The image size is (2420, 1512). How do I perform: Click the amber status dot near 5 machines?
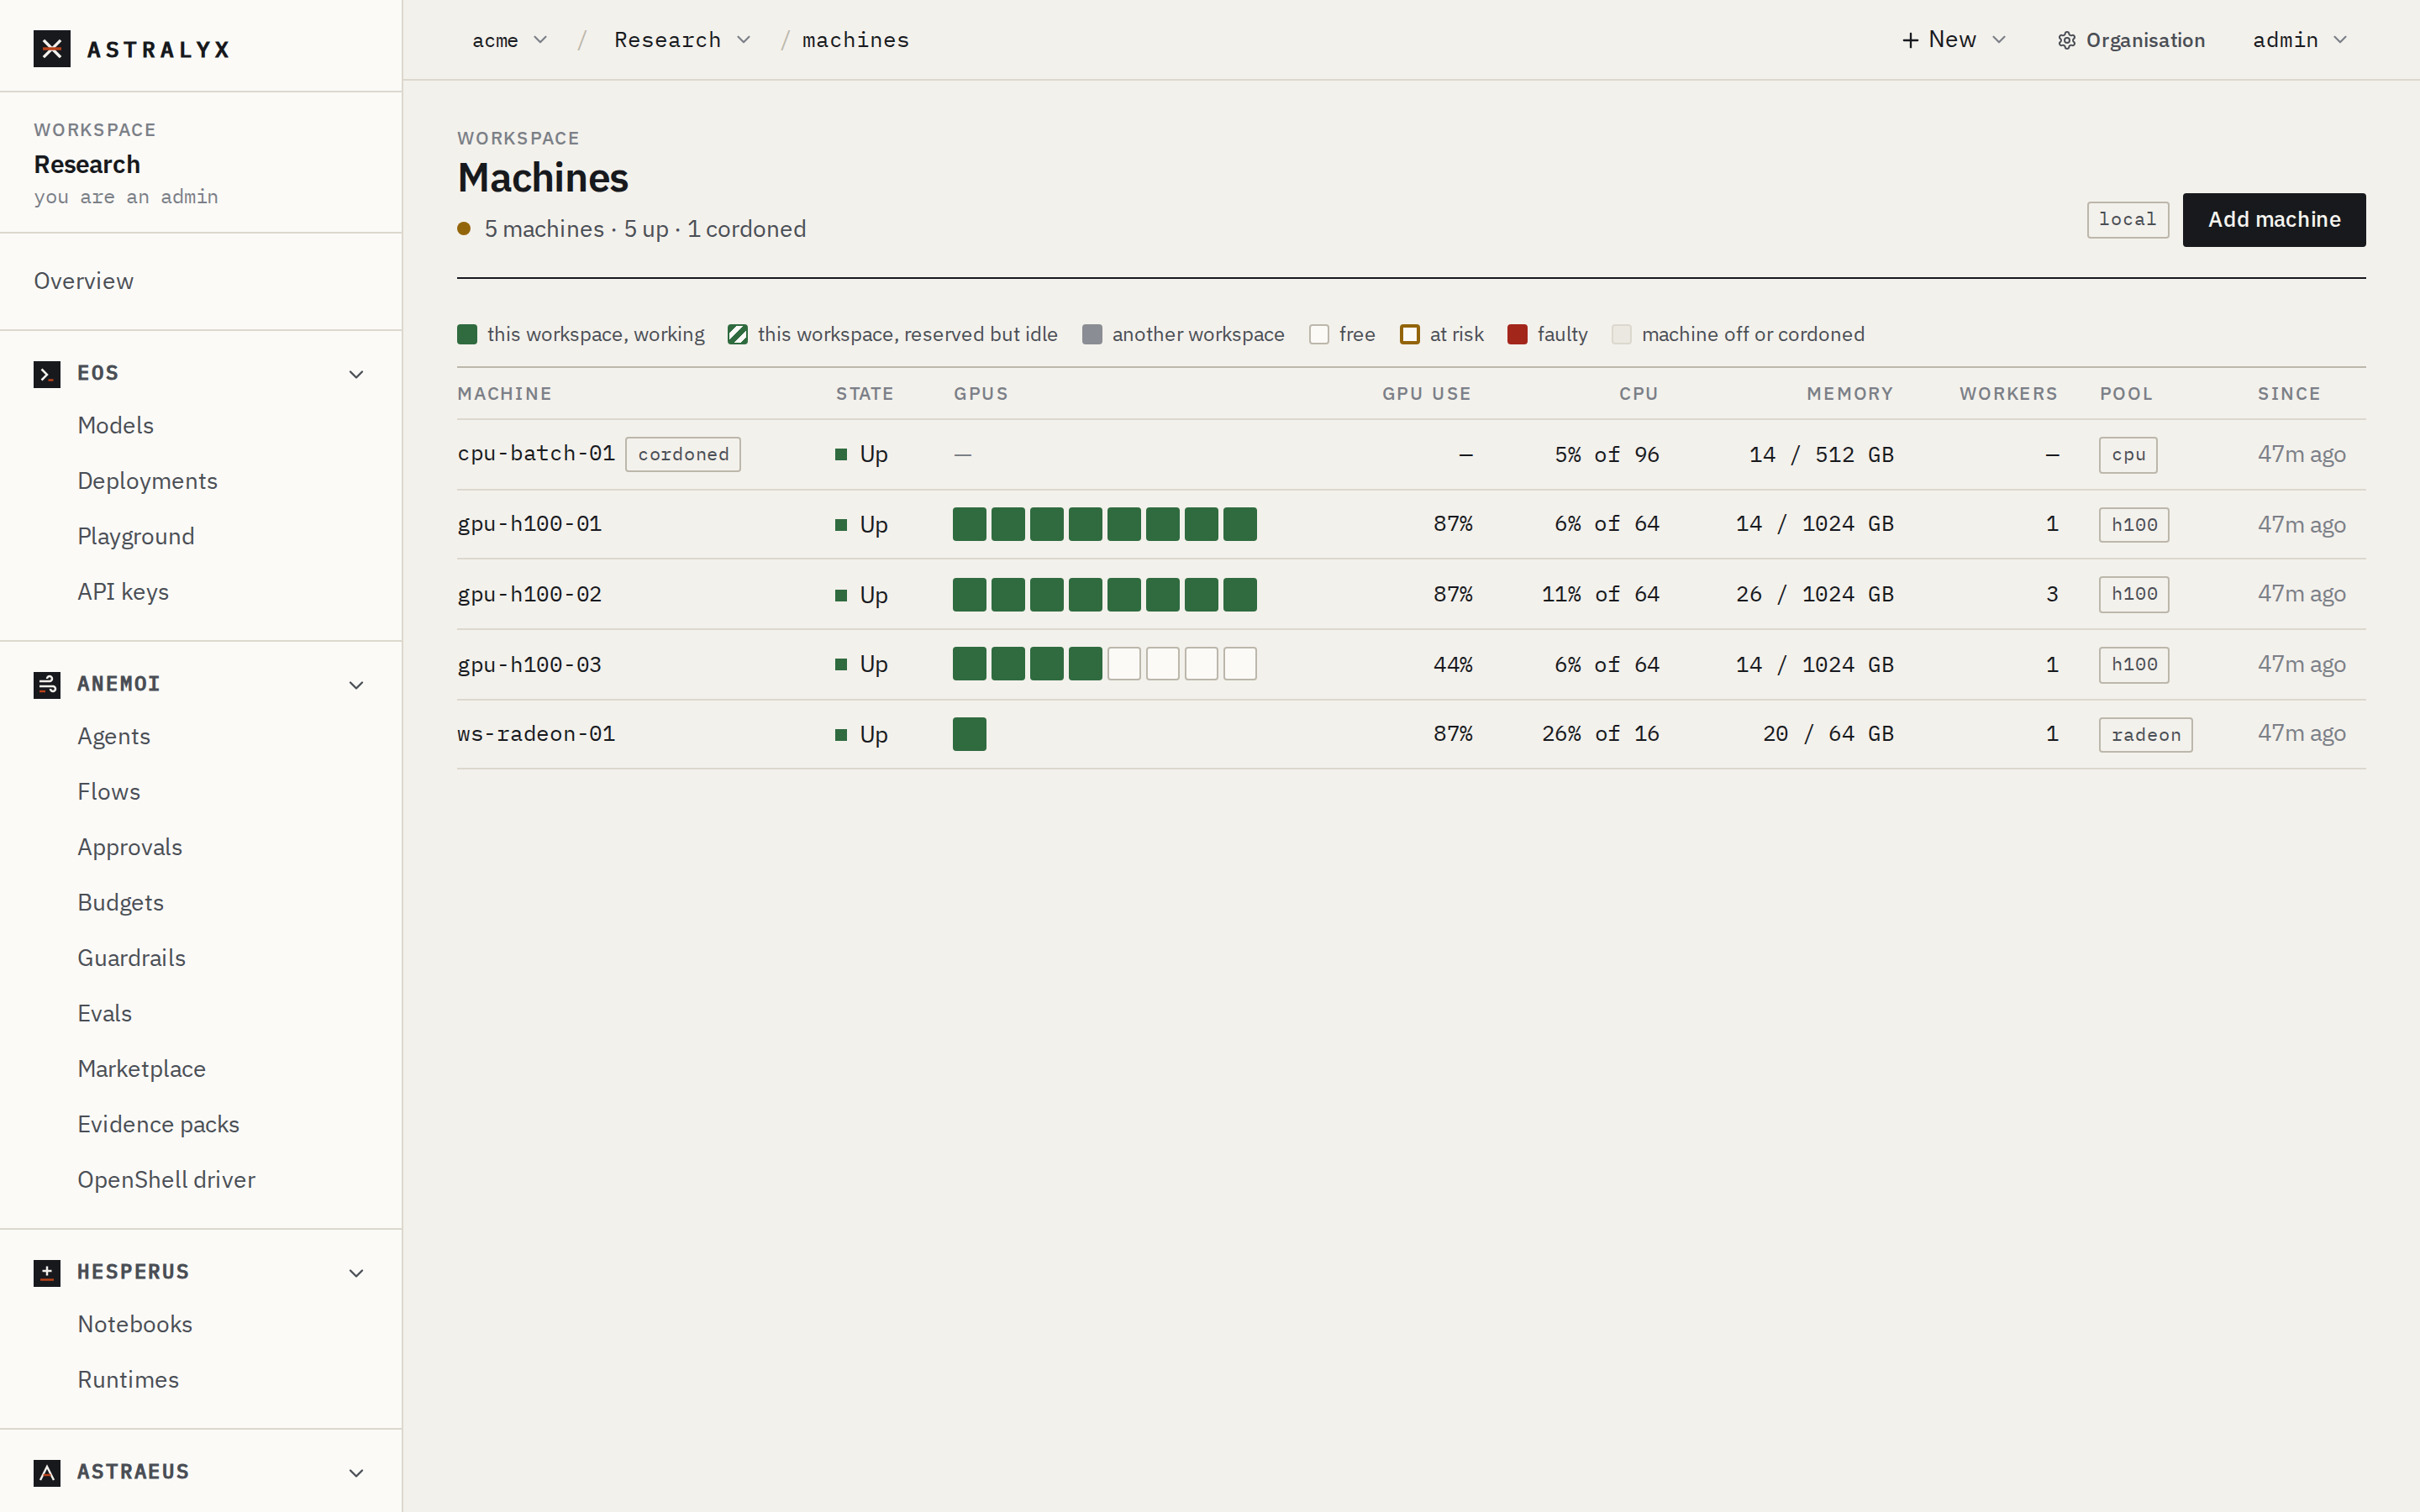tap(464, 229)
